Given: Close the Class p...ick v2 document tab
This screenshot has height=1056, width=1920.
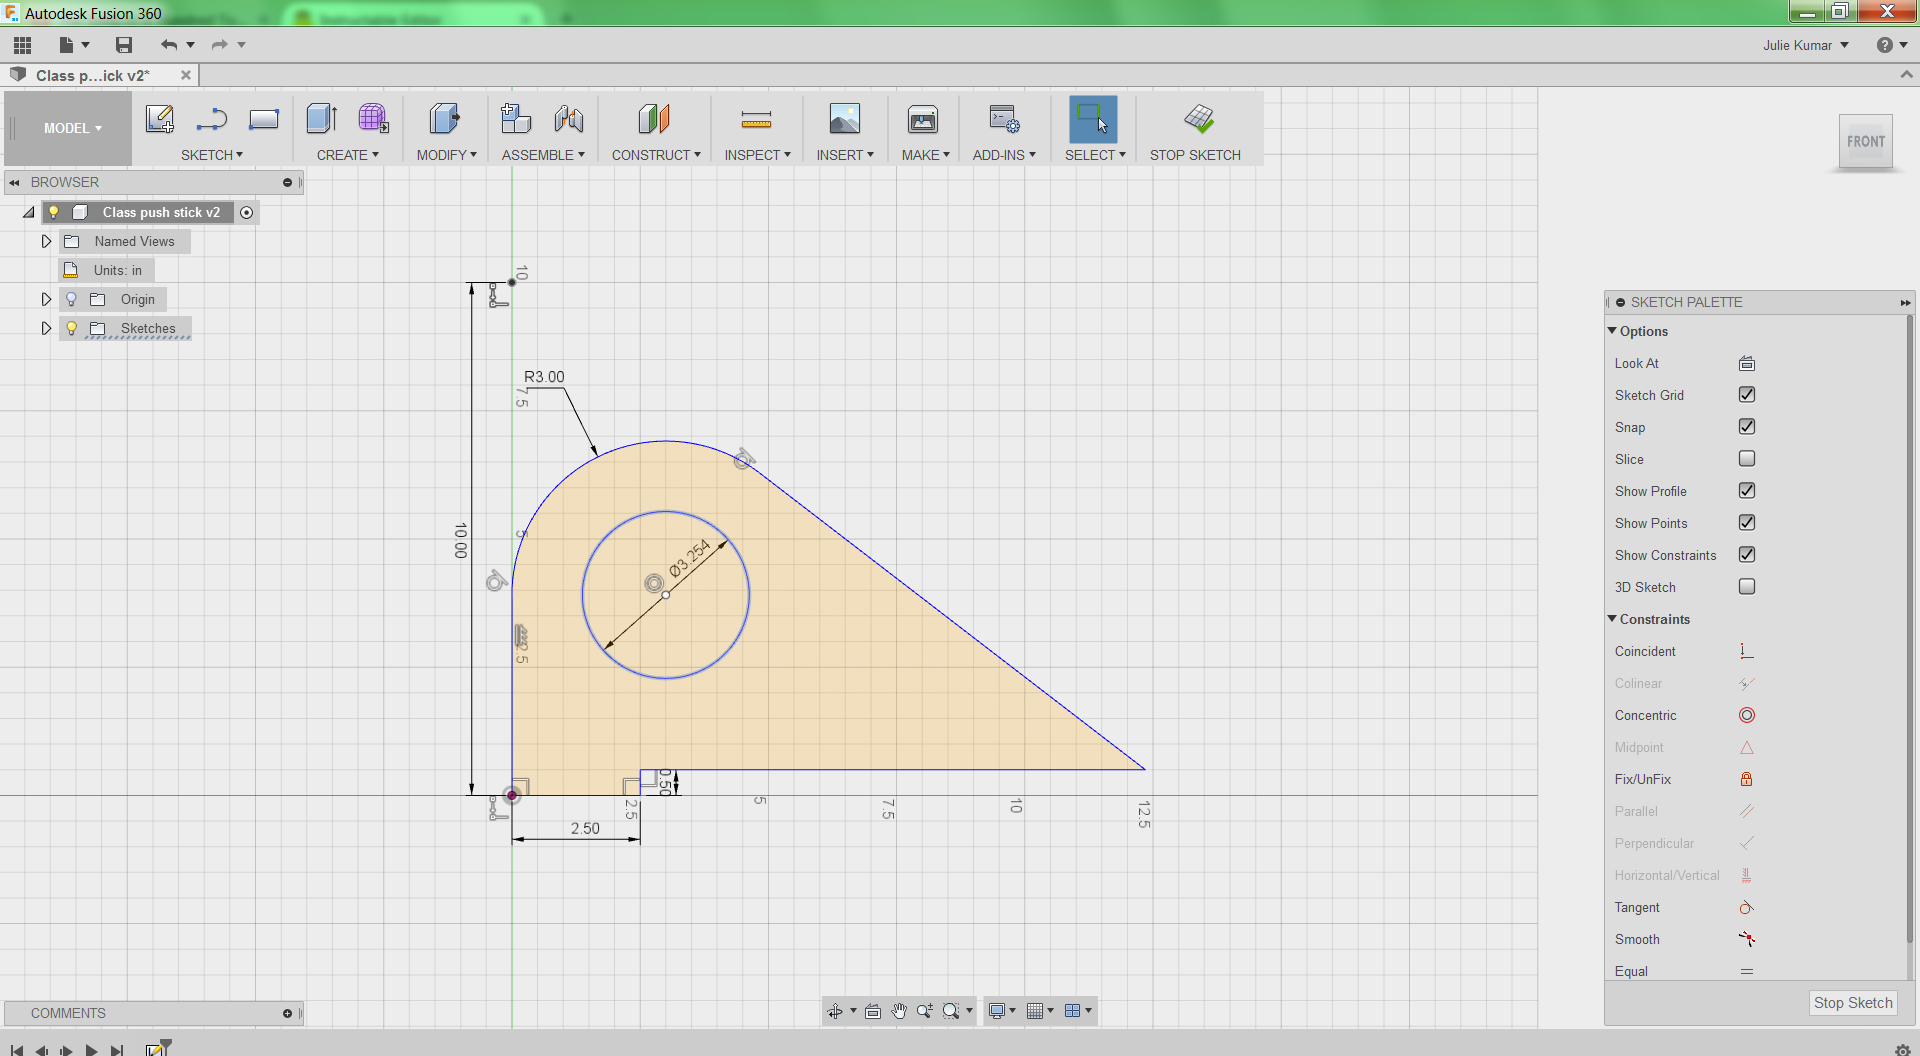Looking at the screenshot, I should point(186,75).
